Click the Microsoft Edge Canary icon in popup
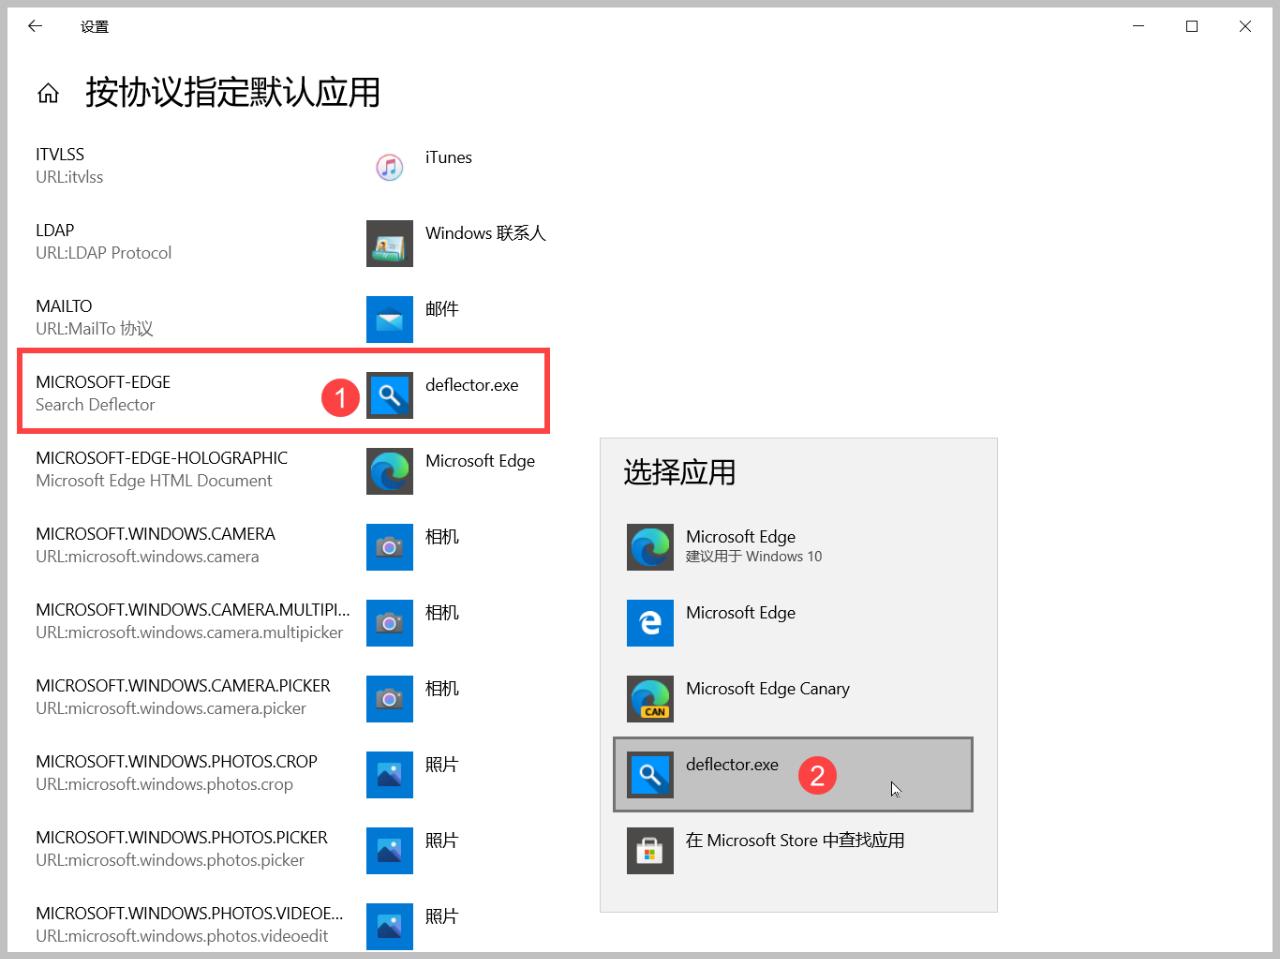The width and height of the screenshot is (1280, 959). pos(650,699)
